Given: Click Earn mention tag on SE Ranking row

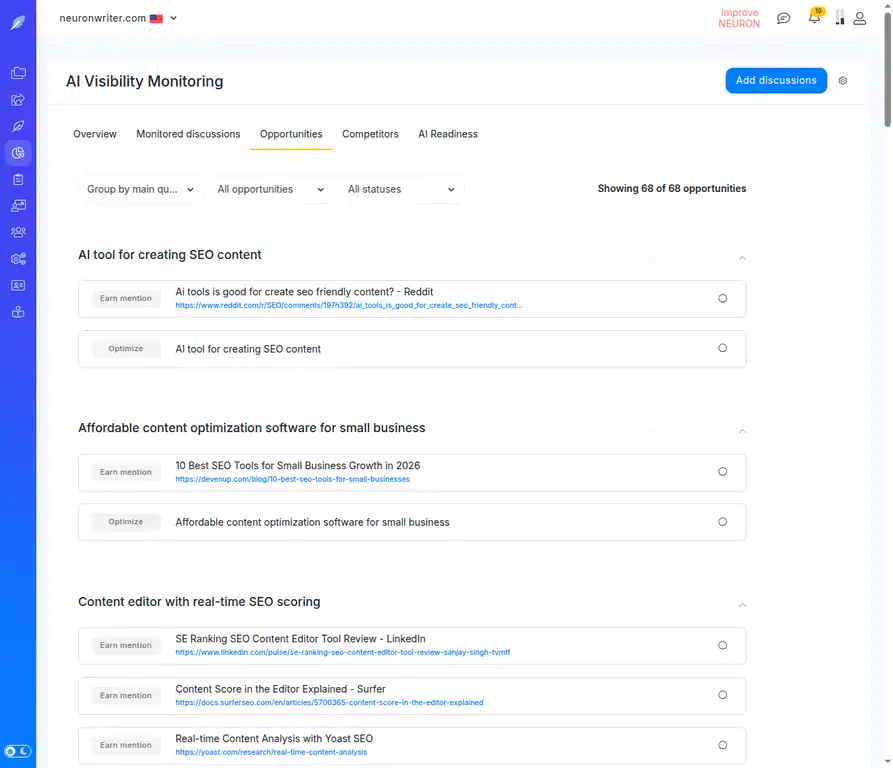Looking at the screenshot, I should pos(126,645).
